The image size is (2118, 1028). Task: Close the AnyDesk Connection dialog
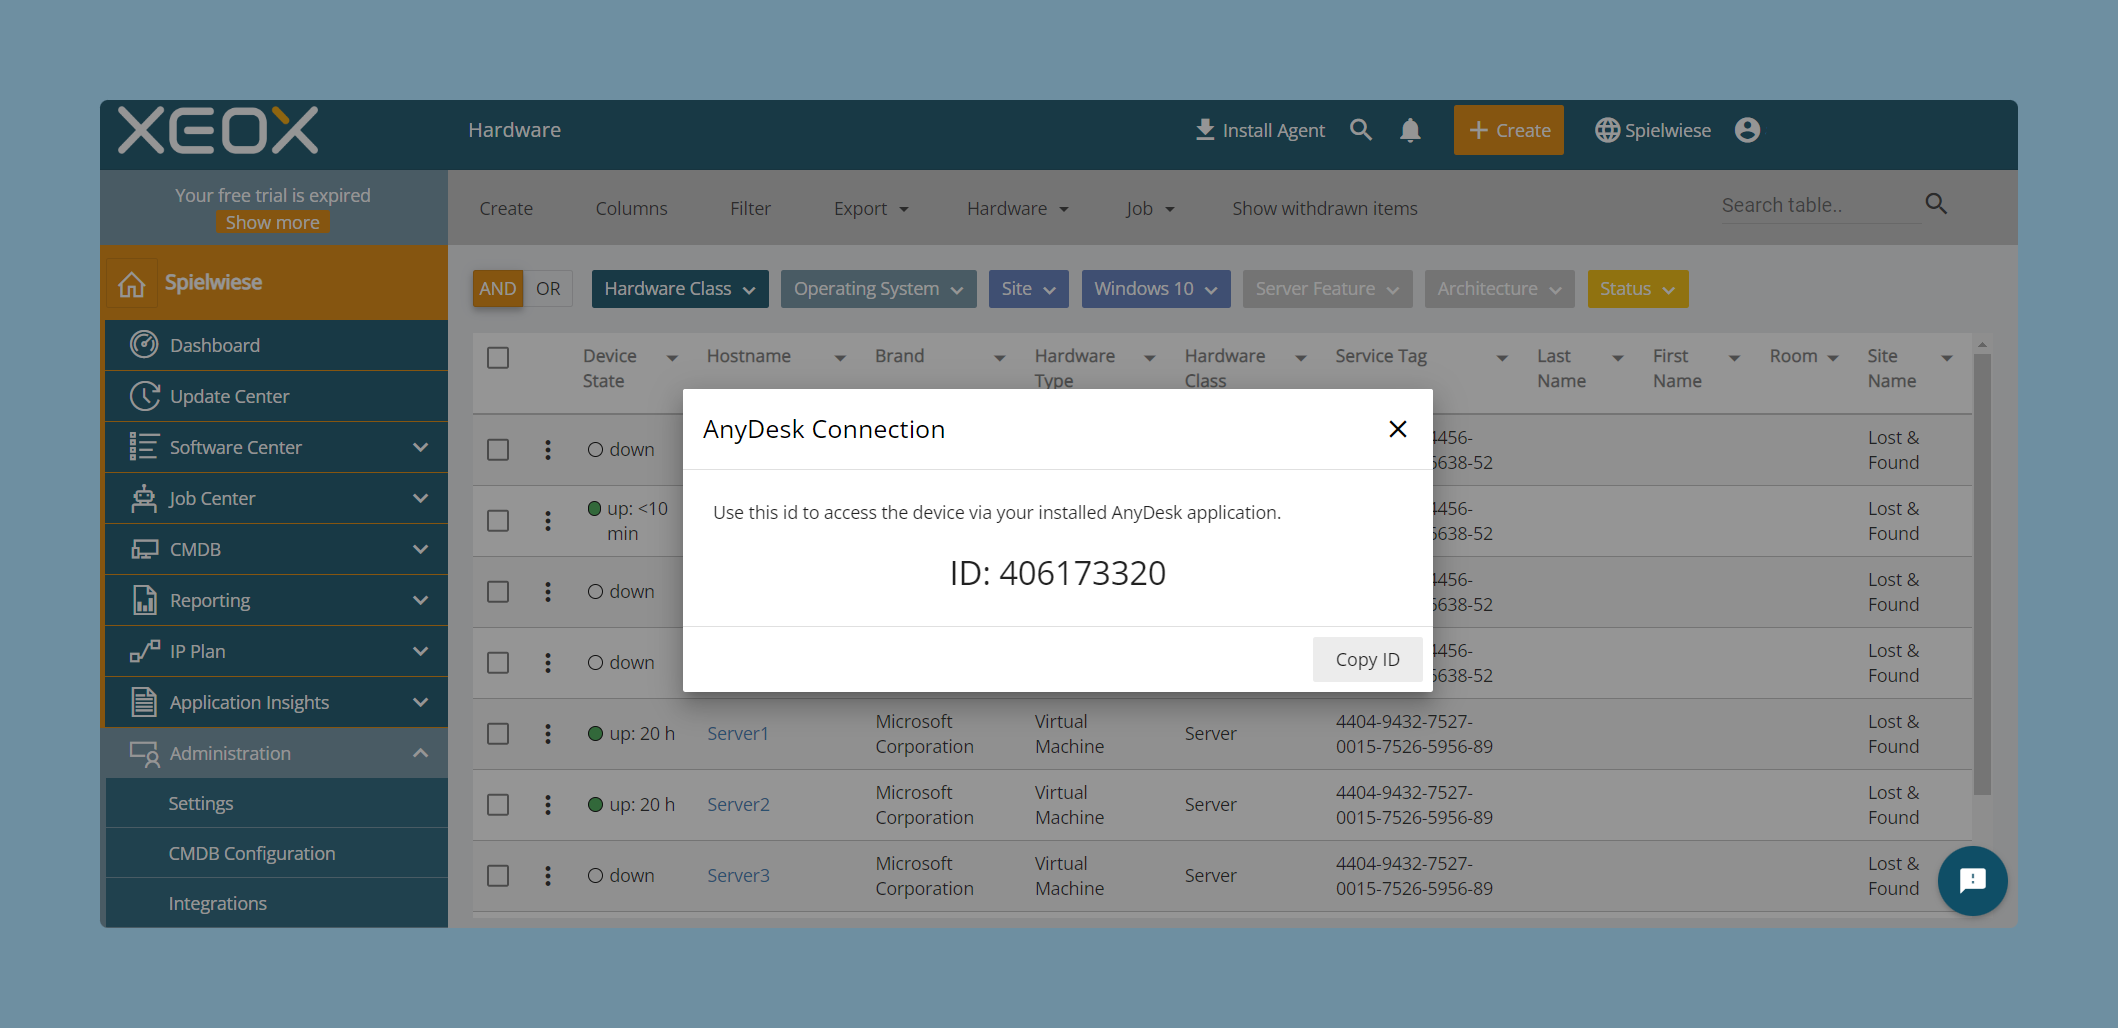[x=1397, y=429]
